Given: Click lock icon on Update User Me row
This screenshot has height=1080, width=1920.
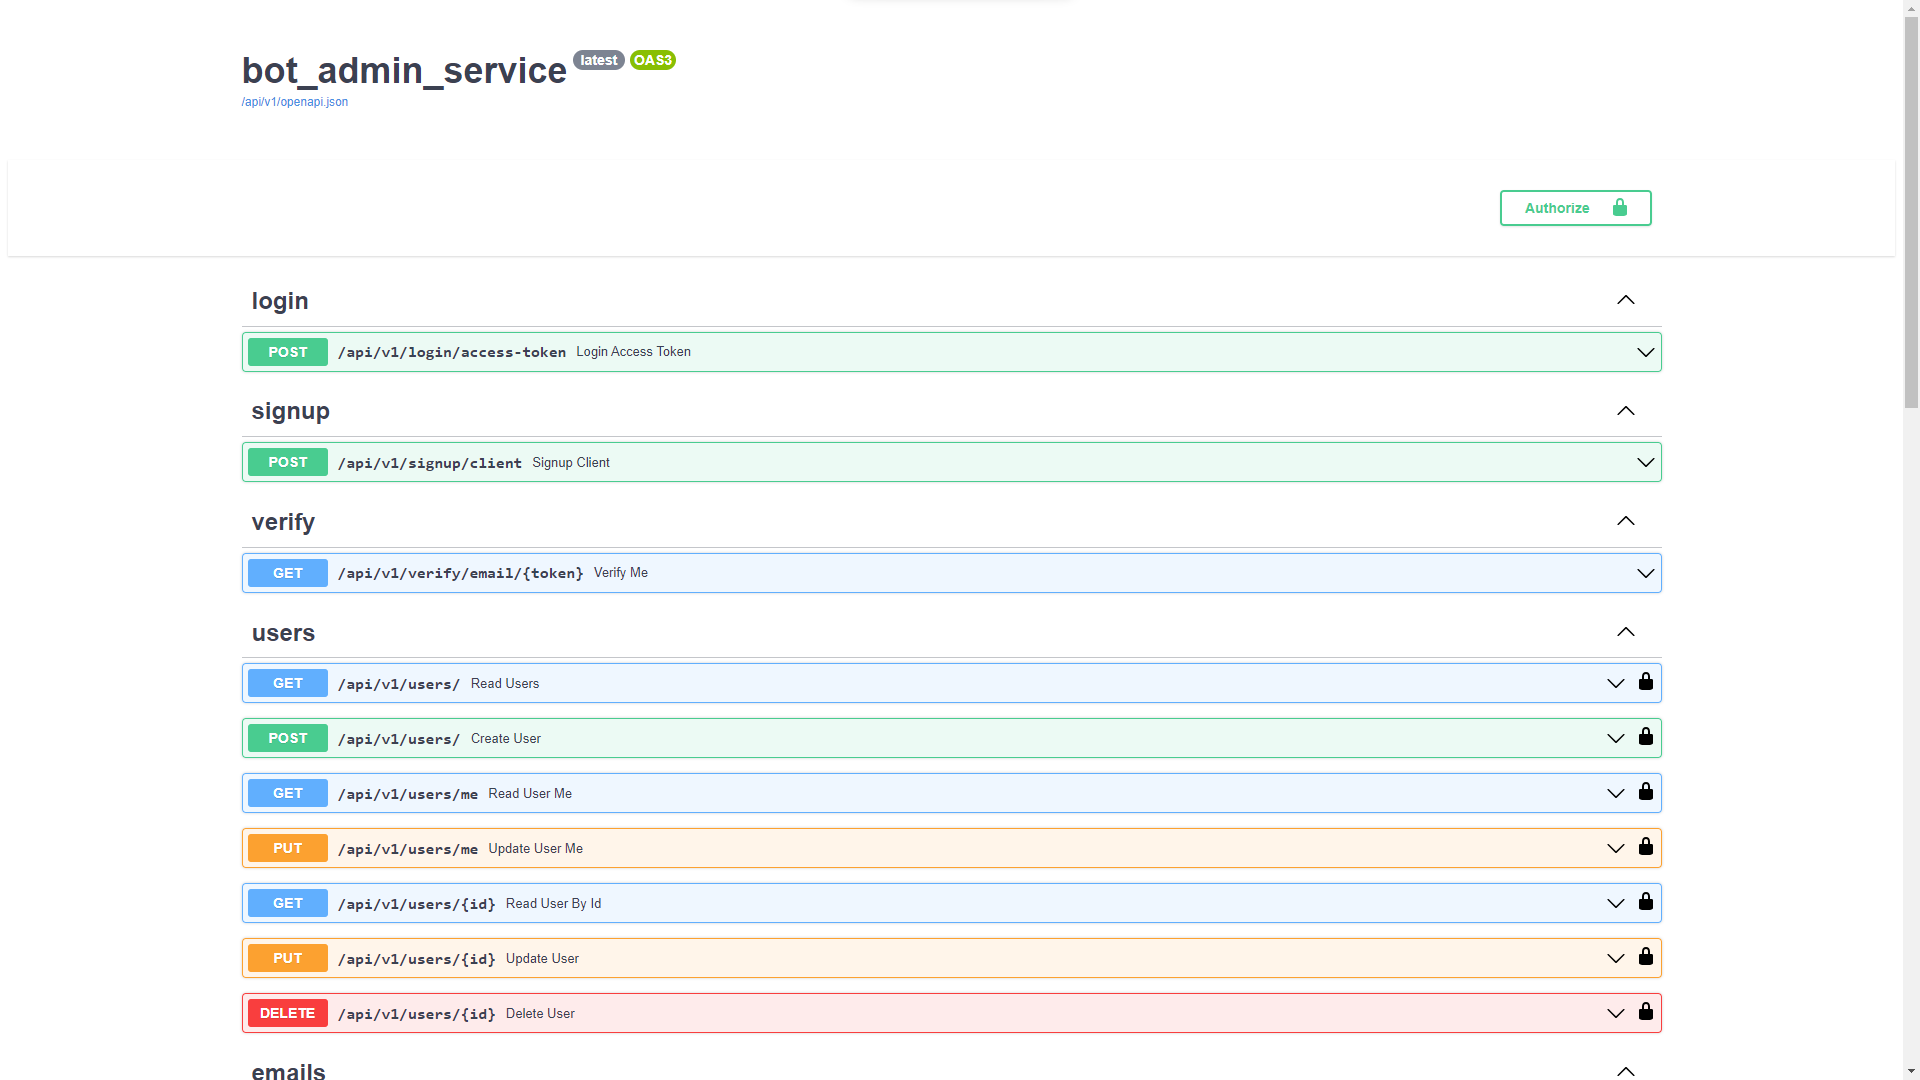Looking at the screenshot, I should [x=1645, y=847].
